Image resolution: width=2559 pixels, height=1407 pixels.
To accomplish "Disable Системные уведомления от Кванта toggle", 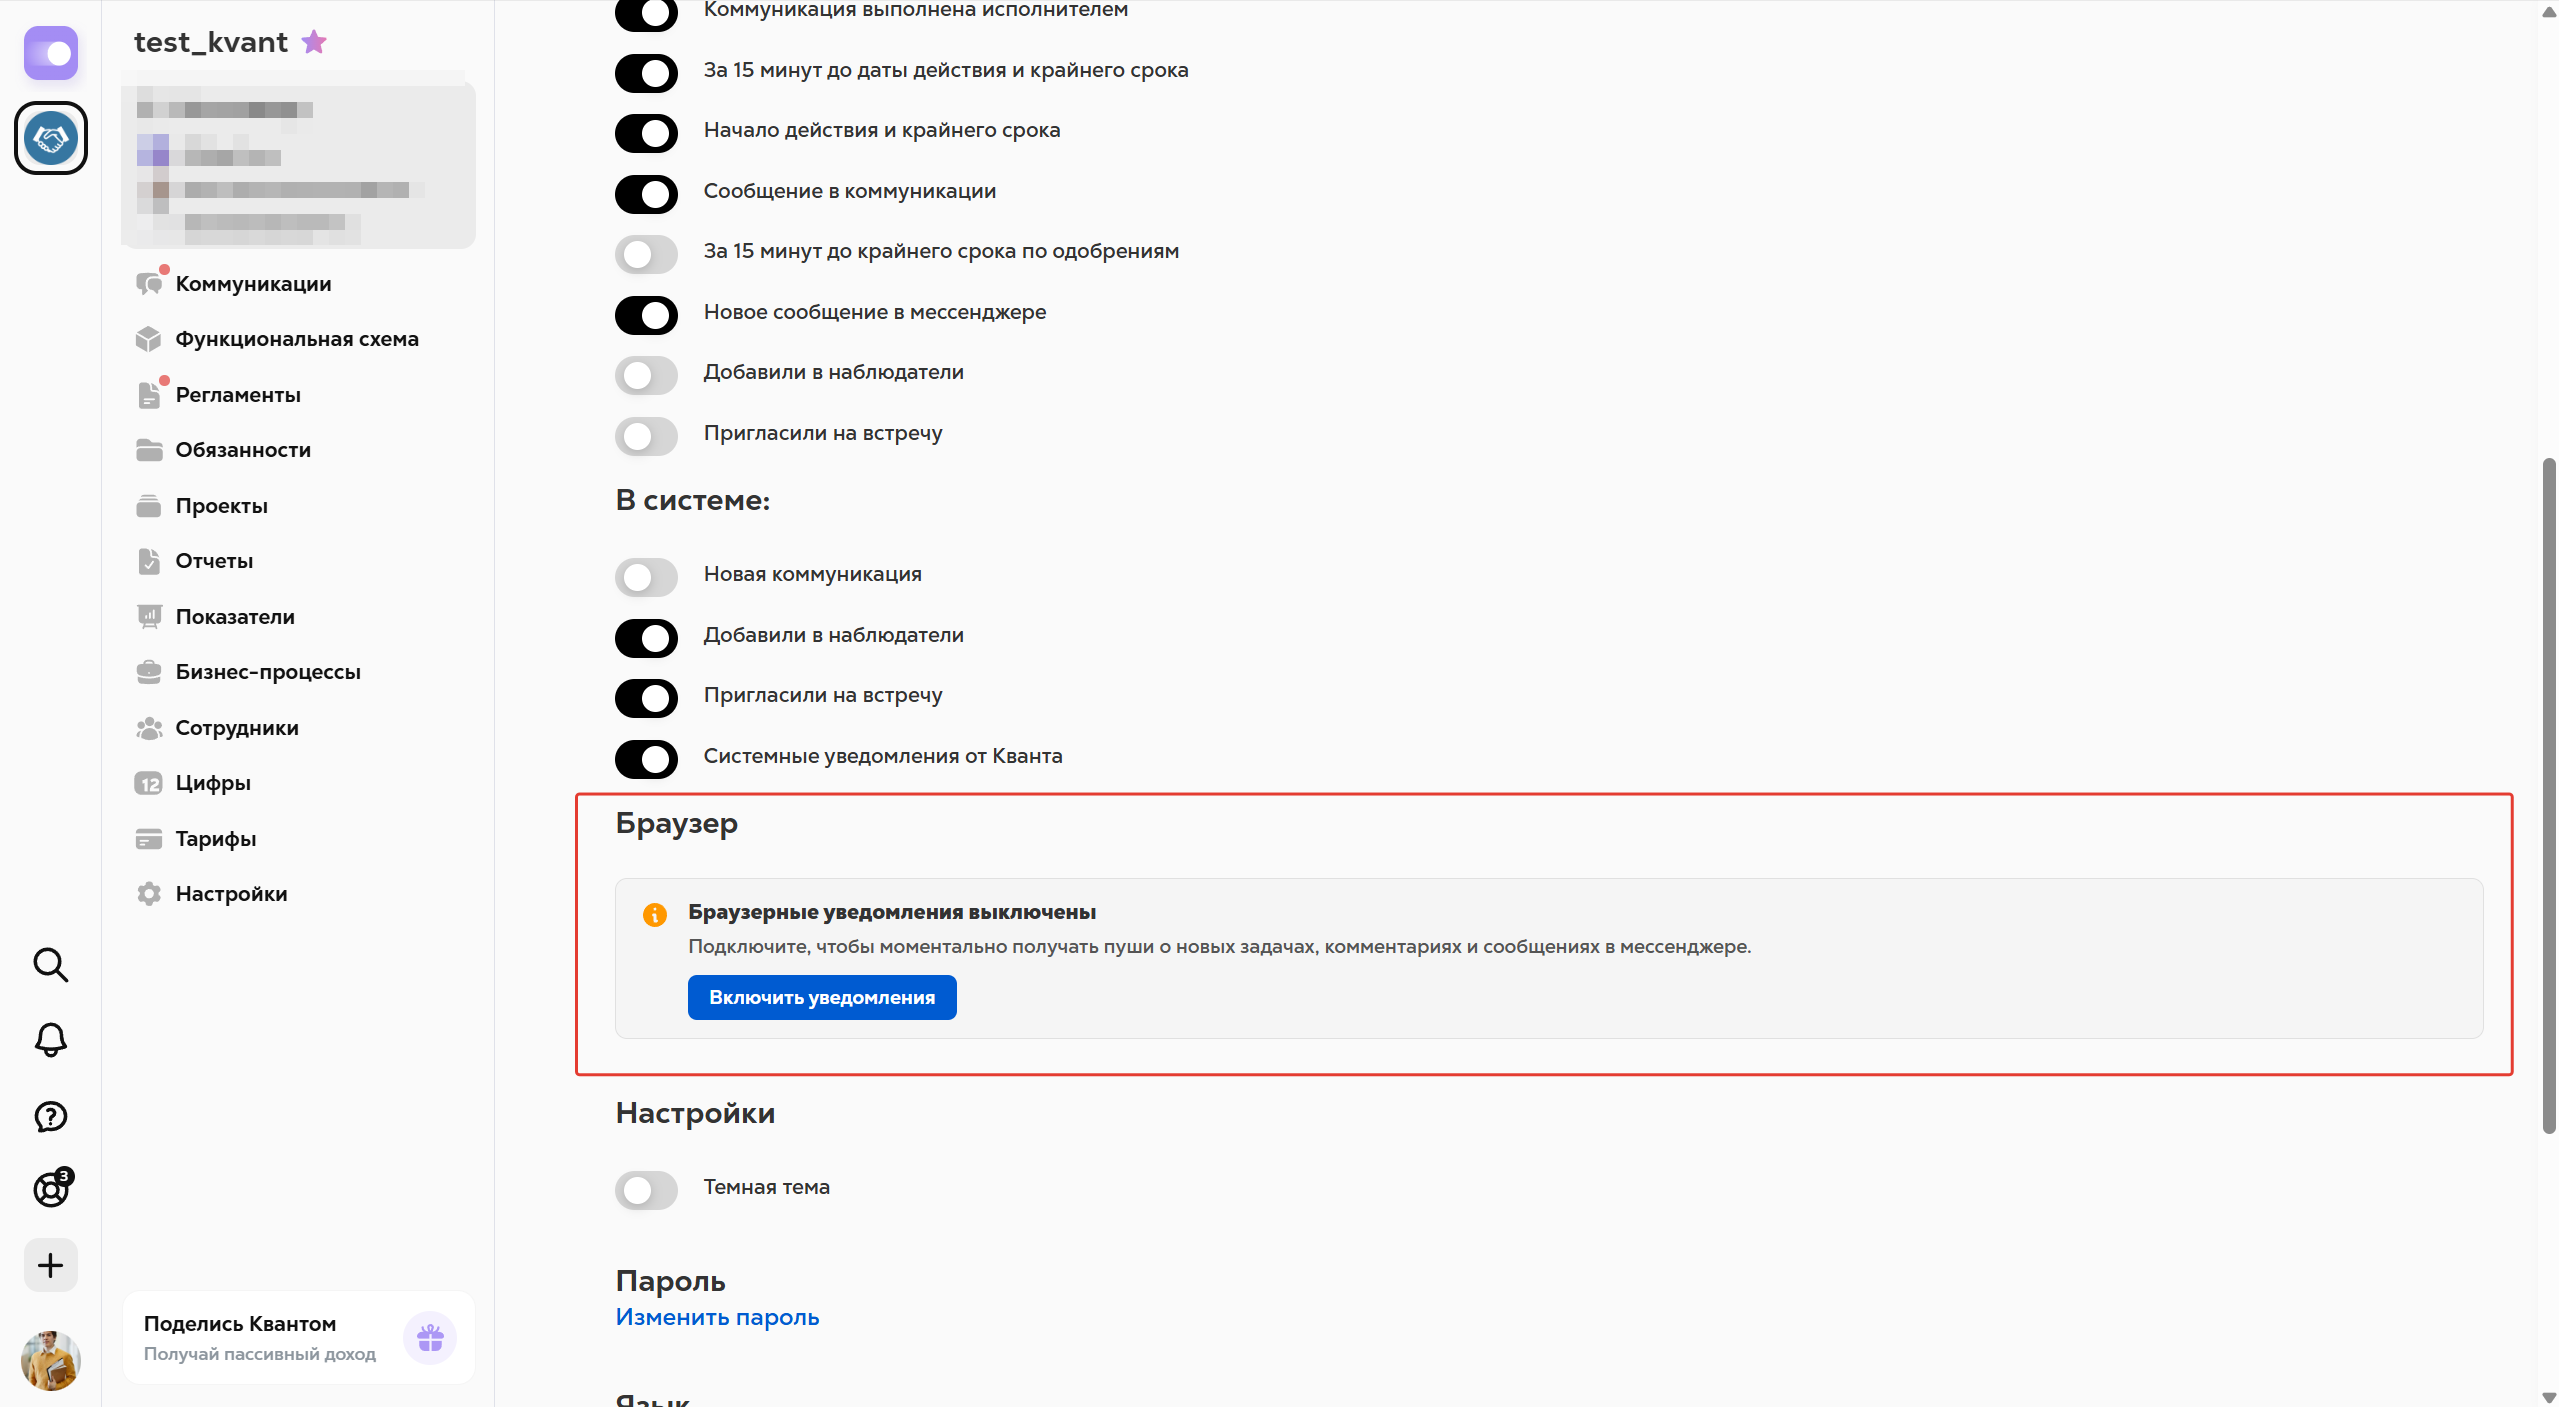I will pyautogui.click(x=646, y=758).
